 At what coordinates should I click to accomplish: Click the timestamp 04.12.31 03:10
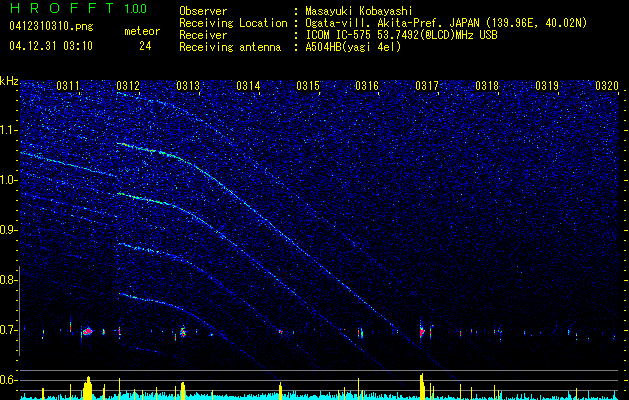[x=51, y=46]
